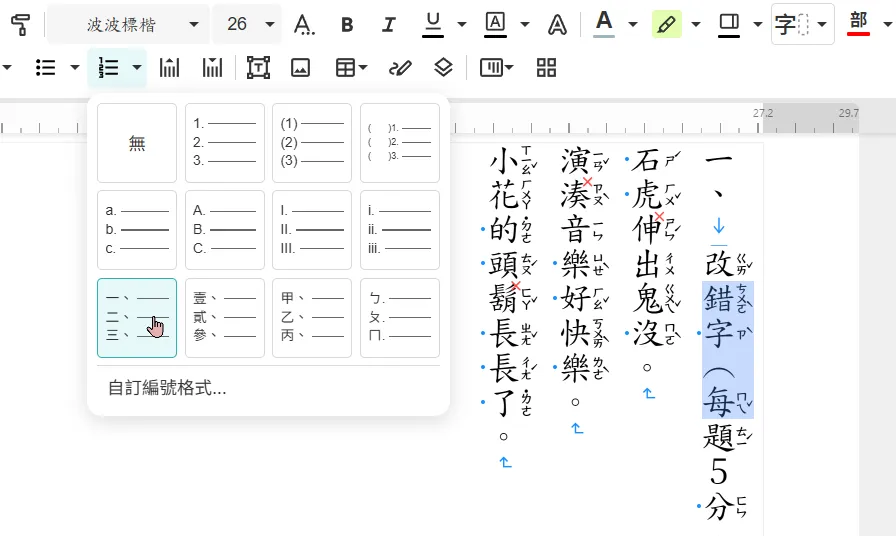Insert a text box
This screenshot has height=536, width=896.
tap(258, 67)
